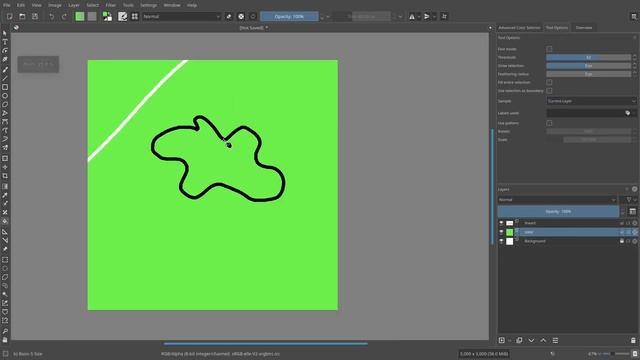Adjust the Layers panel Opacity slider

pyautogui.click(x=558, y=211)
